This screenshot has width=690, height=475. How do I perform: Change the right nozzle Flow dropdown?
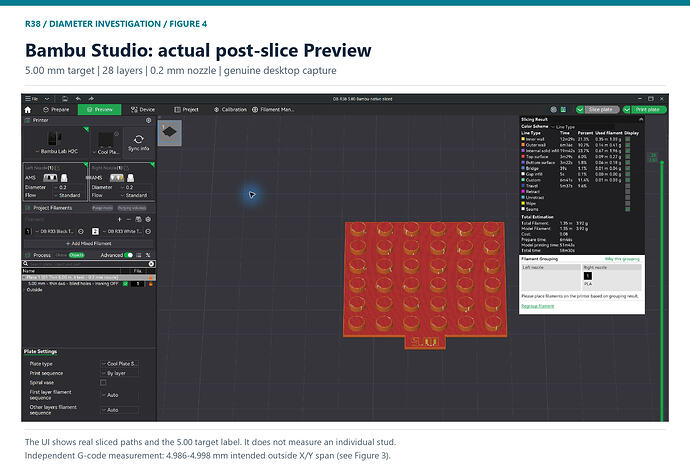(x=135, y=195)
